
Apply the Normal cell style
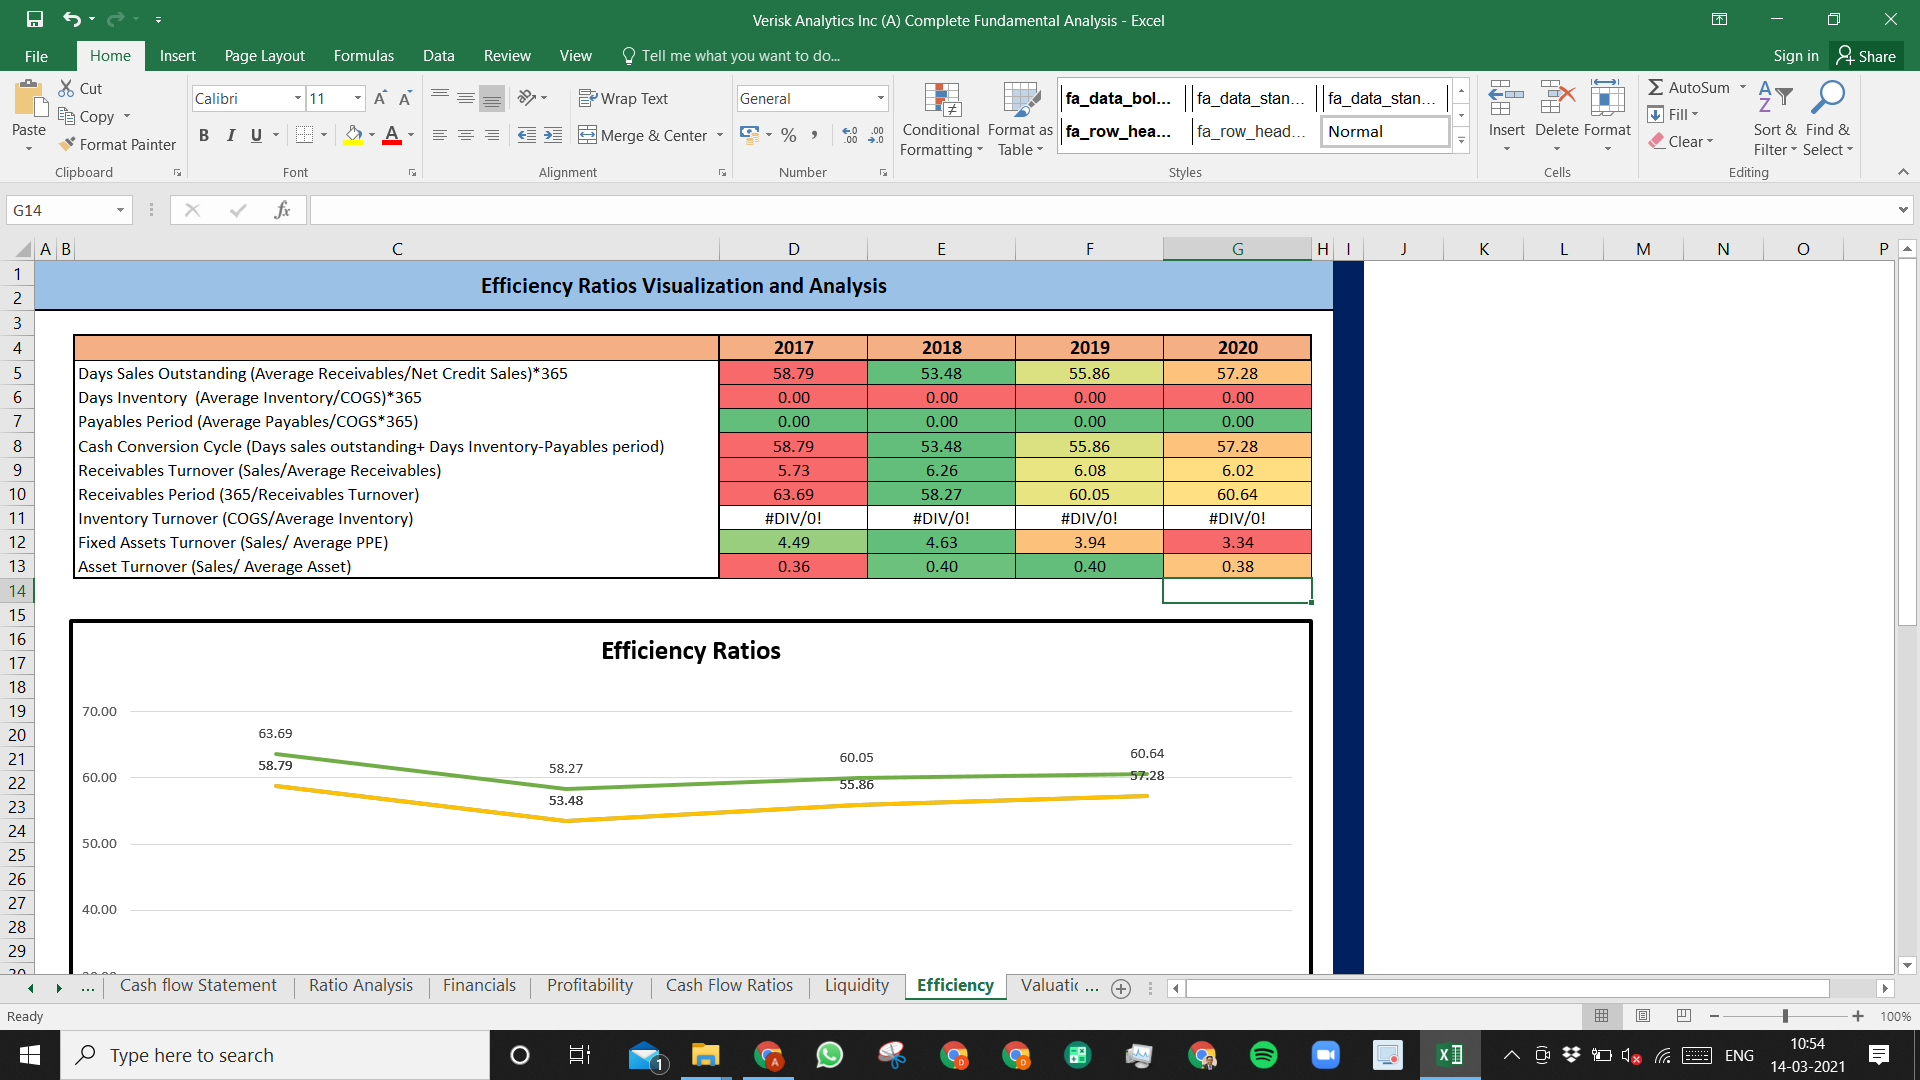tap(1385, 131)
